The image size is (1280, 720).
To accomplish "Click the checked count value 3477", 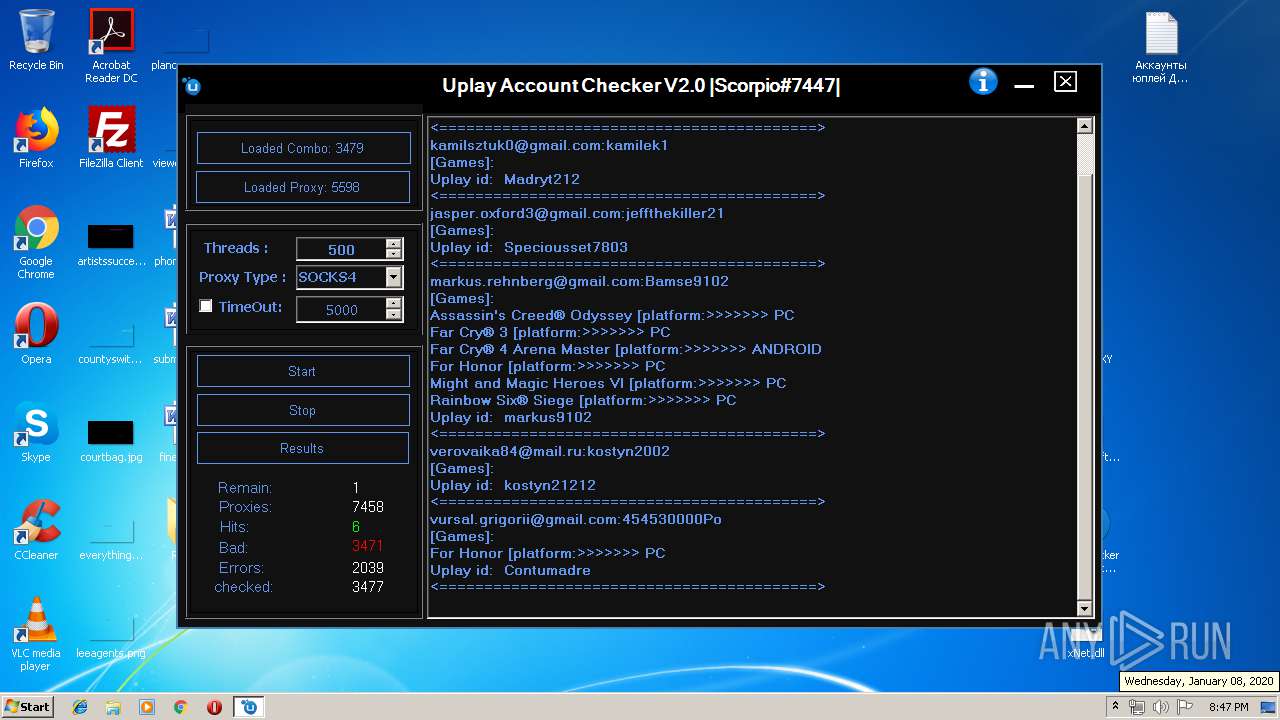I will 368,587.
